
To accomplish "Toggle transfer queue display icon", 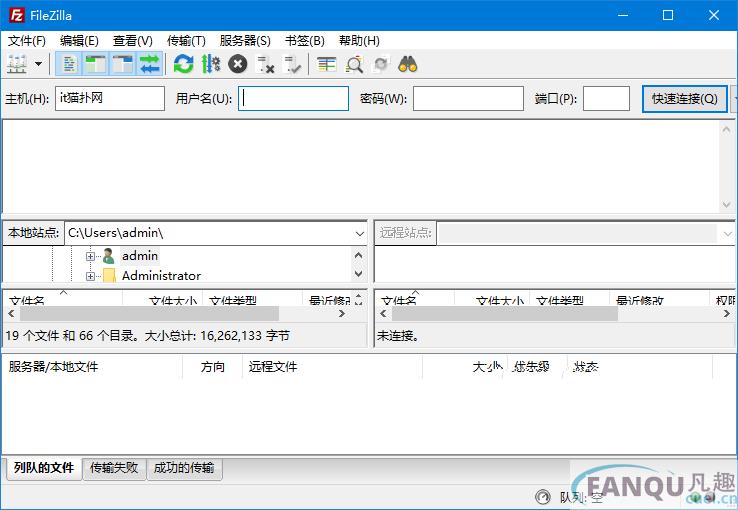I will pyautogui.click(x=150, y=64).
